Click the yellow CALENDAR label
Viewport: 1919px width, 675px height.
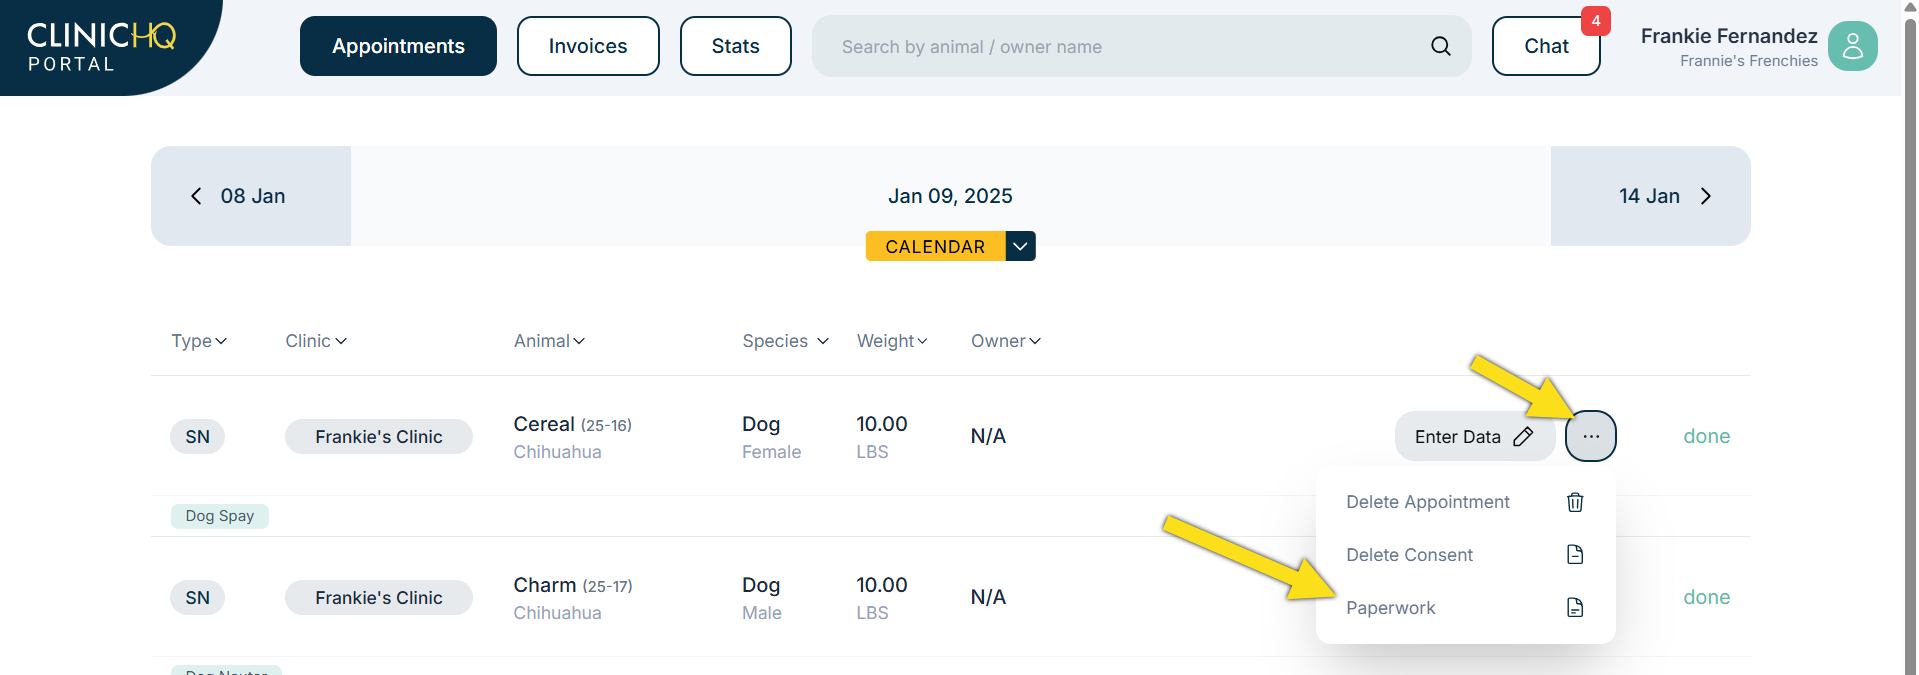[x=934, y=247]
